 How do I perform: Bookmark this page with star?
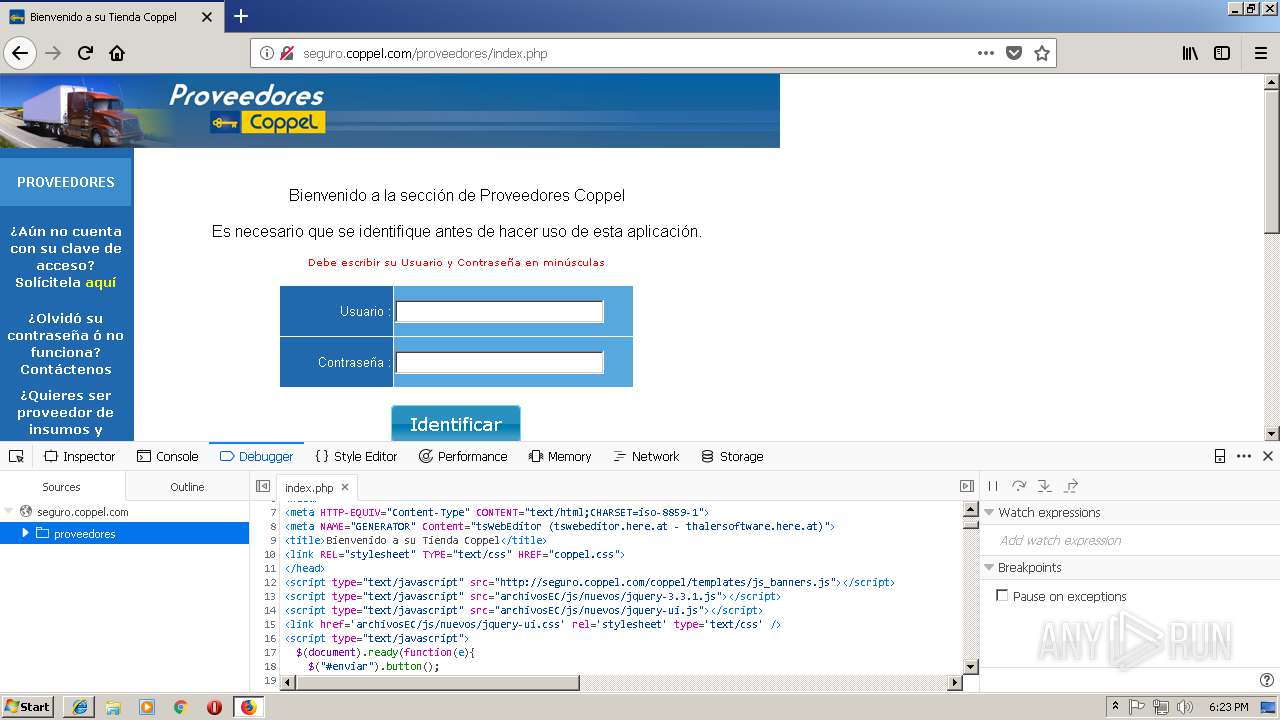coord(1041,53)
